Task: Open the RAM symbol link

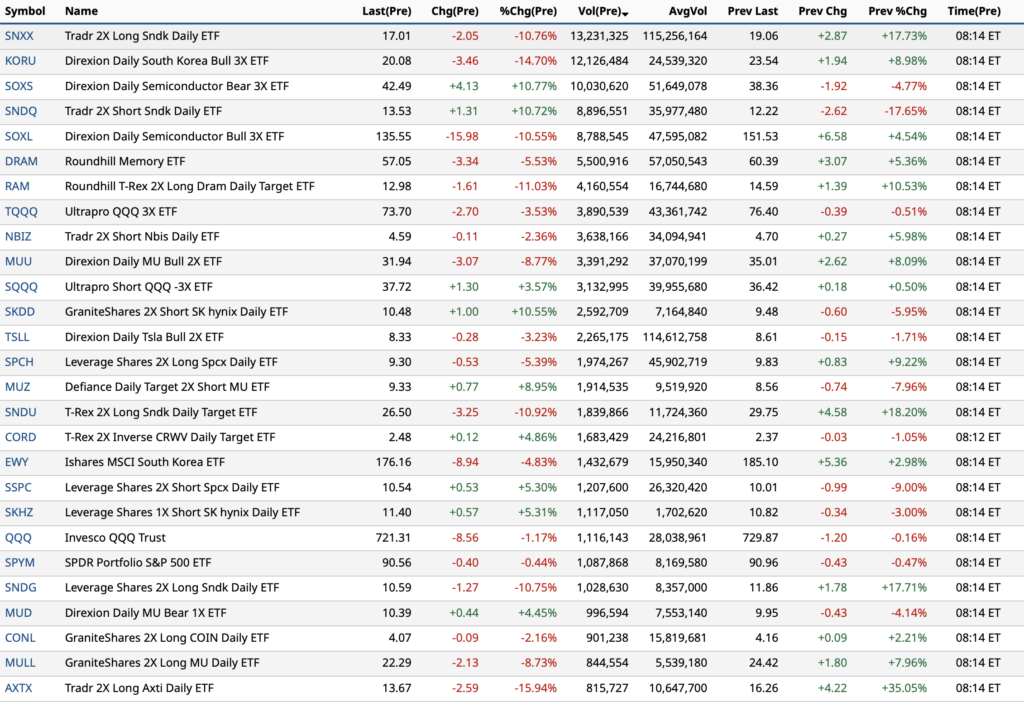Action: click(x=17, y=186)
